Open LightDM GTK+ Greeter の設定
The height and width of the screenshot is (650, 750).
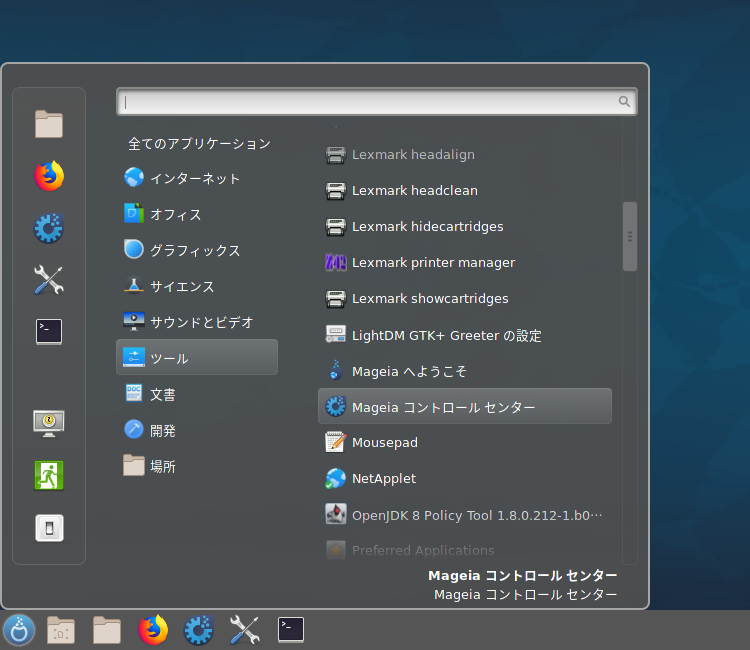pyautogui.click(x=465, y=335)
